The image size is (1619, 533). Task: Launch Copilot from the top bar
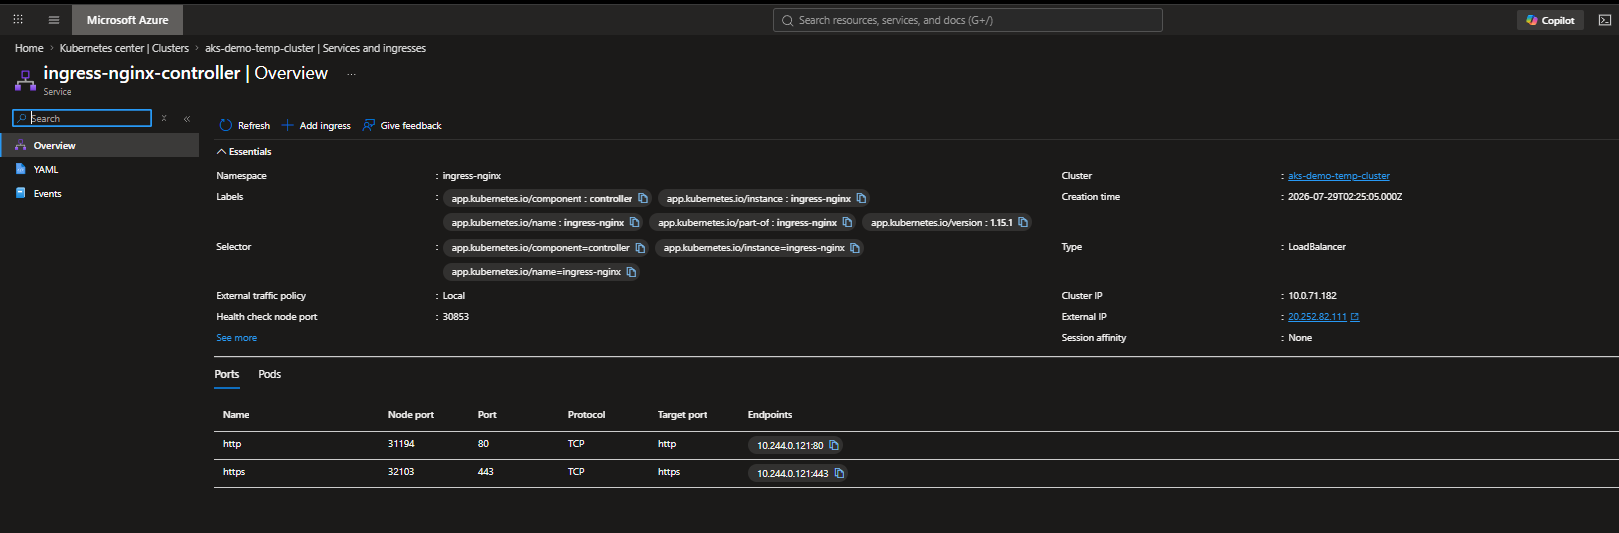(x=1550, y=20)
